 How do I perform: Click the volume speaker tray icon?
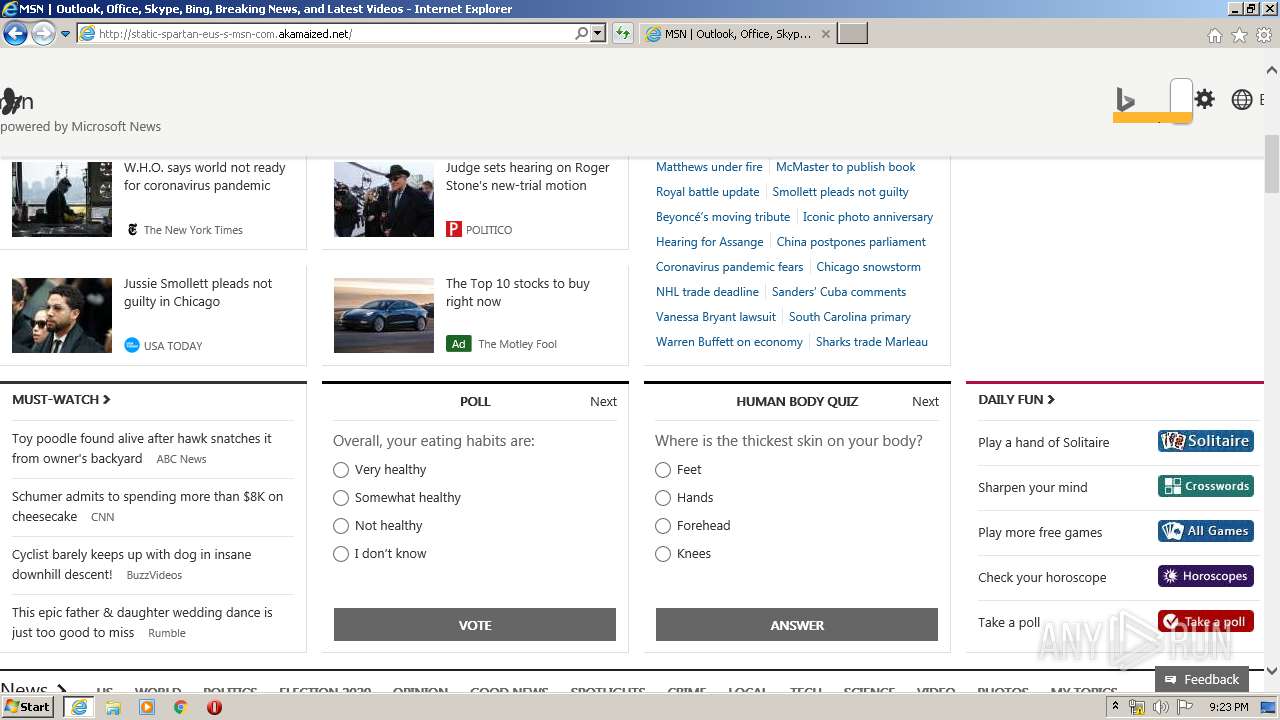click(x=1160, y=707)
